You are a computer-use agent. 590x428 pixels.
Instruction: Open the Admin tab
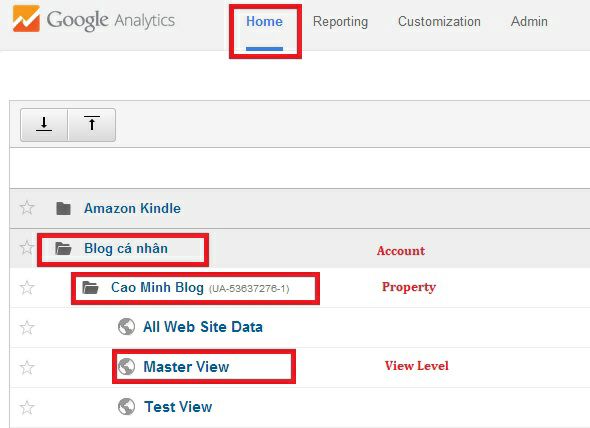(529, 21)
